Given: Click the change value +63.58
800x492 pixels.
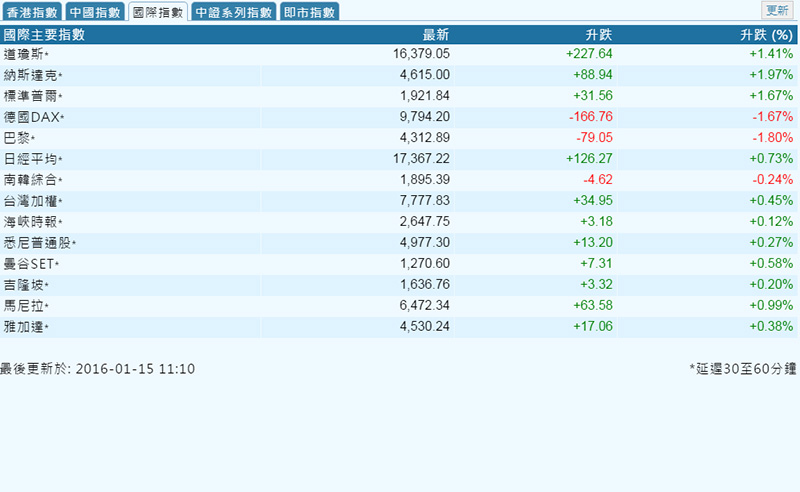Looking at the screenshot, I should [593, 305].
